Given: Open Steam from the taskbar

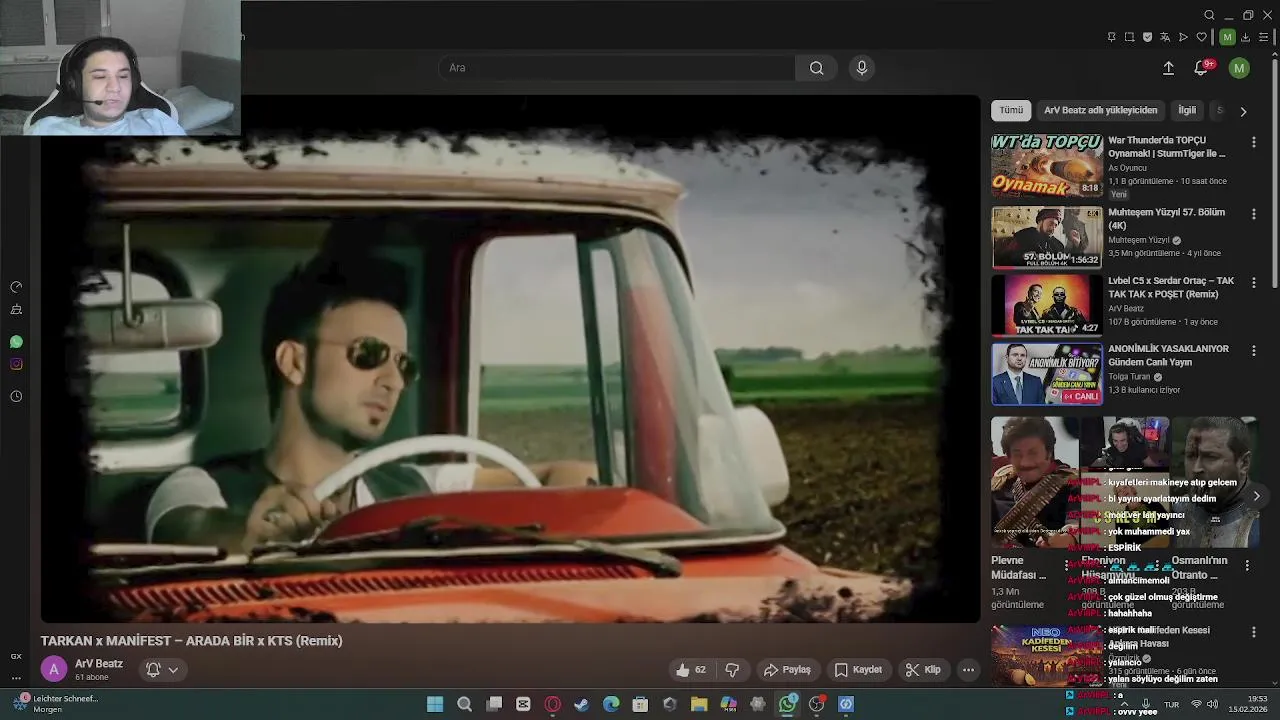Looking at the screenshot, I should pos(581,704).
